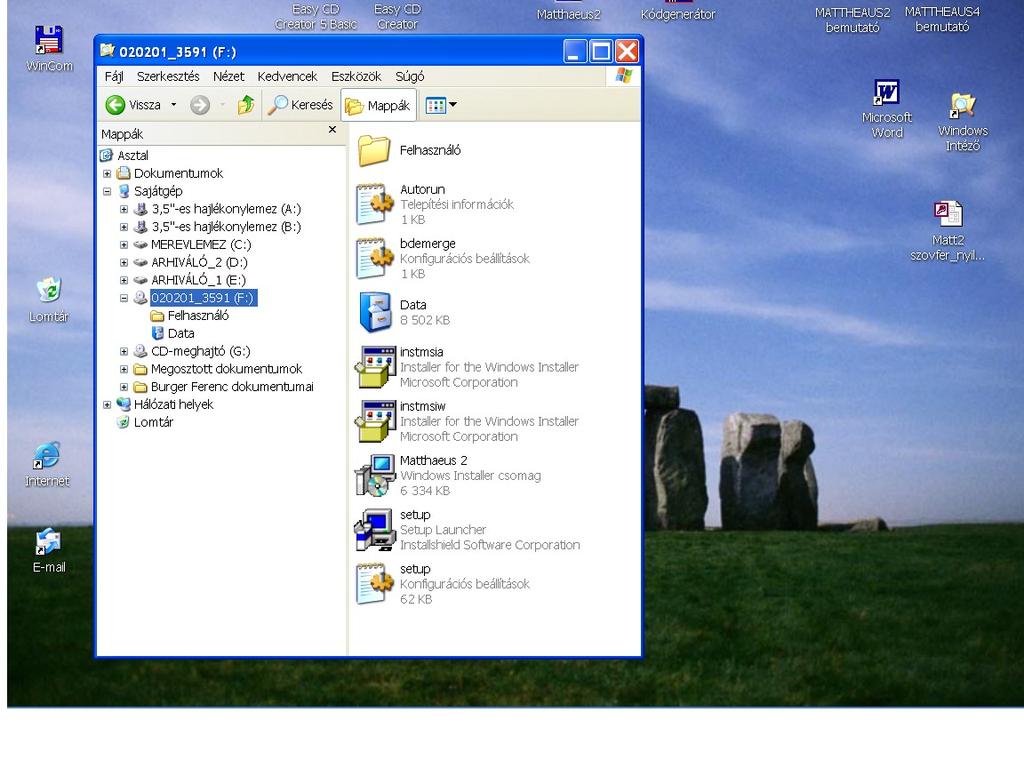
Task: Open the Nézet menu
Action: (x=229, y=76)
